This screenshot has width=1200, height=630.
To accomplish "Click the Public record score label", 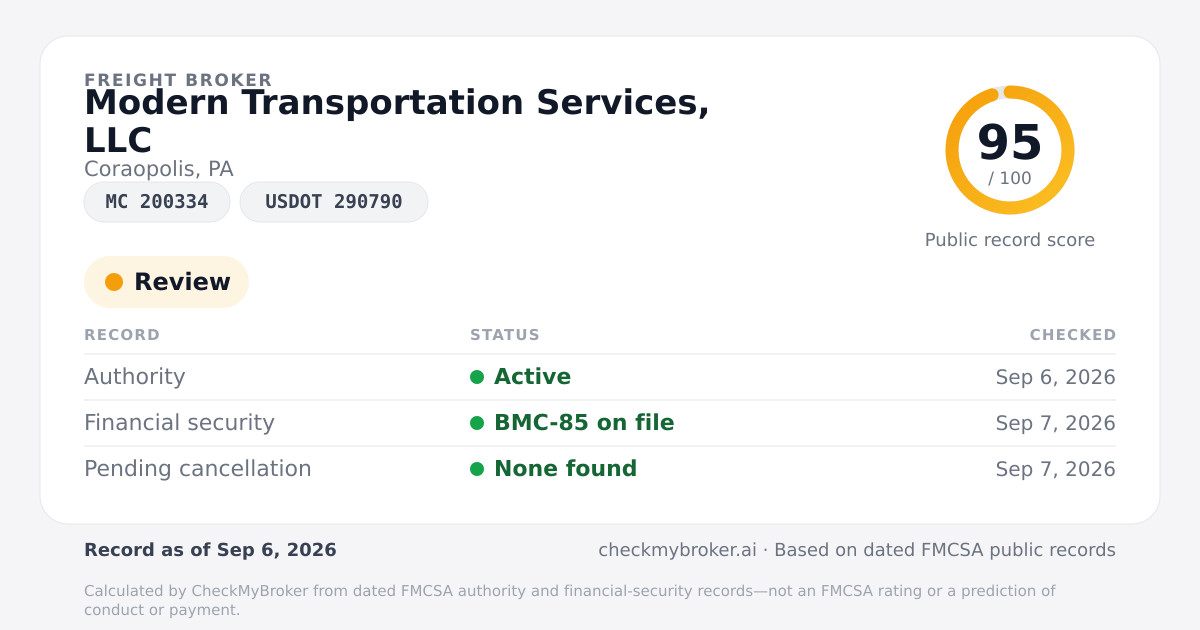I will click(x=1010, y=240).
